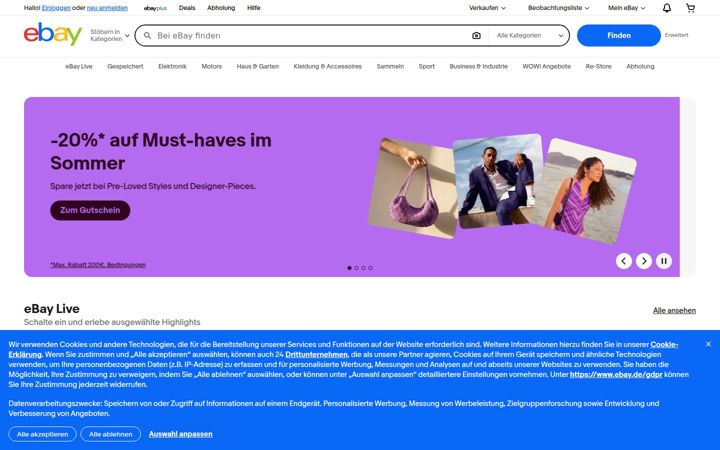This screenshot has height=450, width=720.
Task: Click Alle ansehen for eBay Live
Action: [x=674, y=310]
